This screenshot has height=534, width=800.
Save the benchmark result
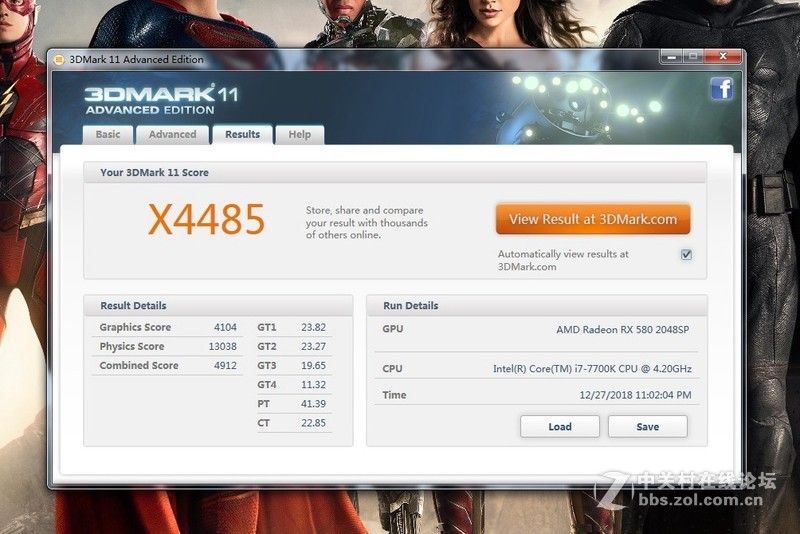tap(647, 426)
